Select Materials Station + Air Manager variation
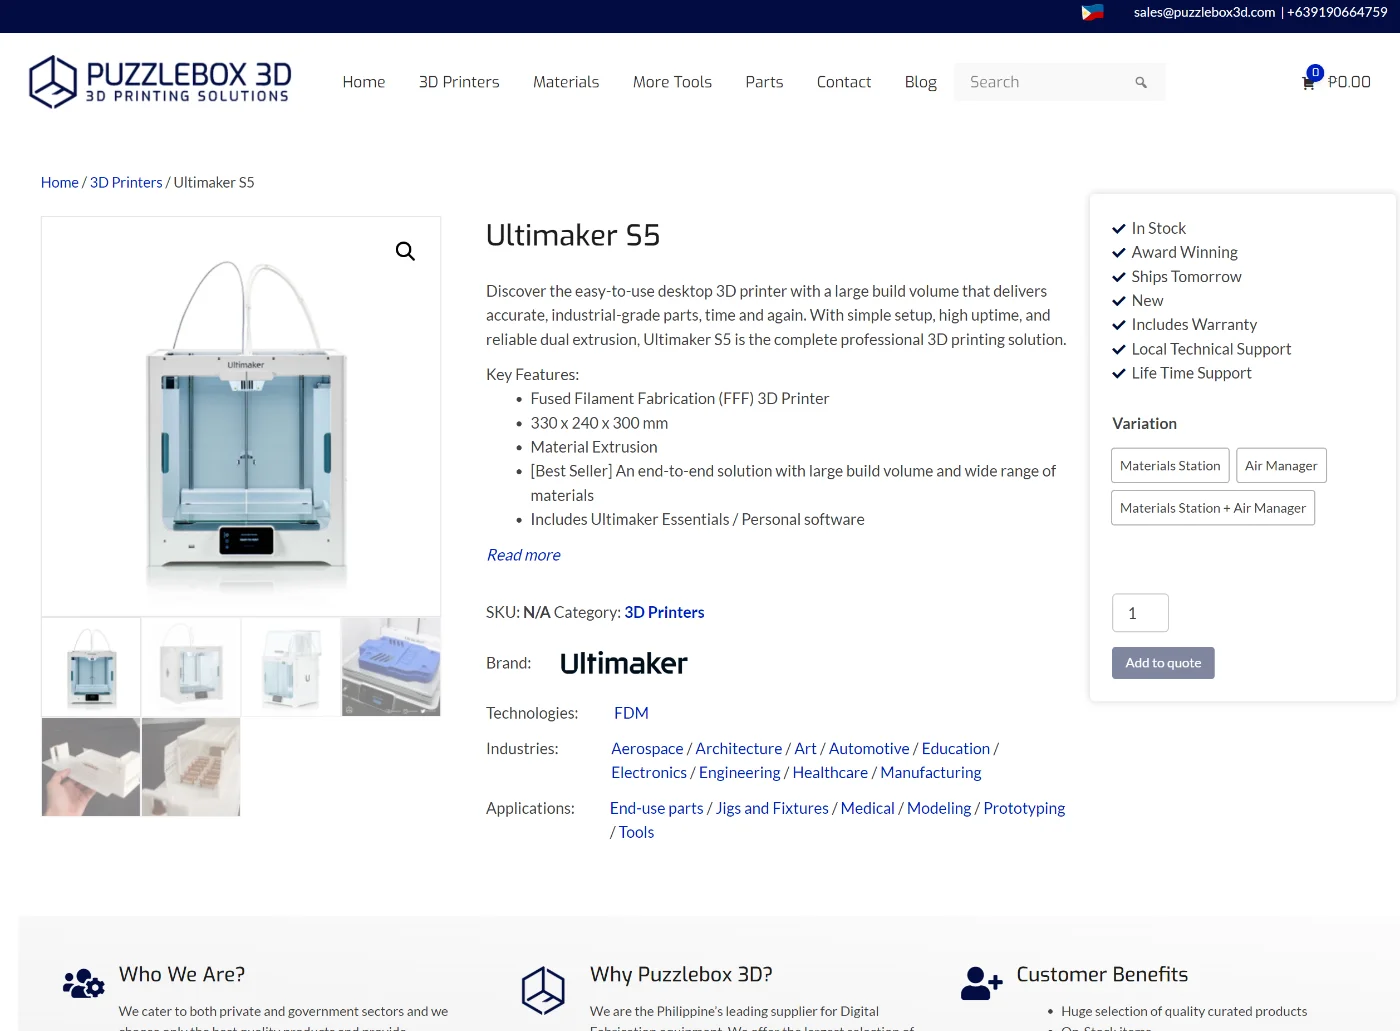The image size is (1400, 1031). tap(1213, 508)
